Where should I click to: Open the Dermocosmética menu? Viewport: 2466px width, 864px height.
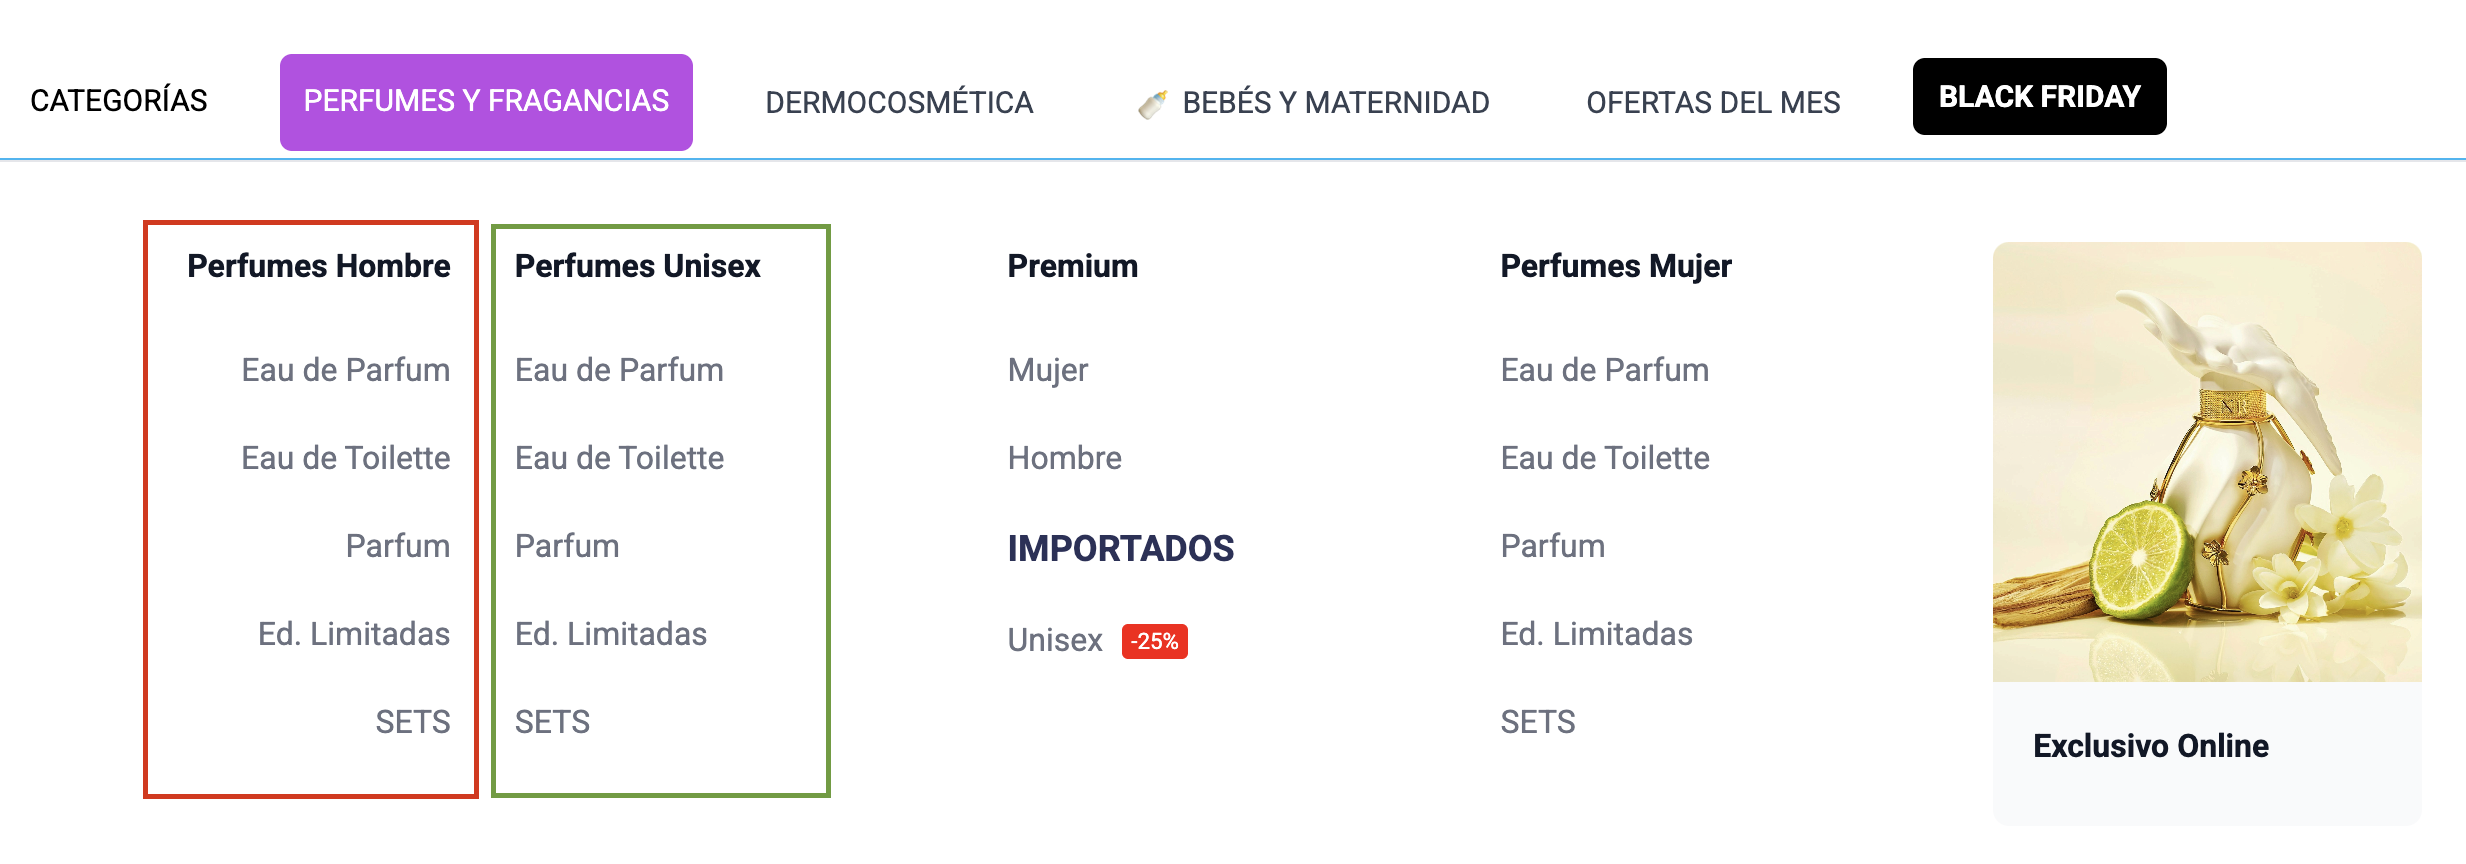pyautogui.click(x=898, y=103)
